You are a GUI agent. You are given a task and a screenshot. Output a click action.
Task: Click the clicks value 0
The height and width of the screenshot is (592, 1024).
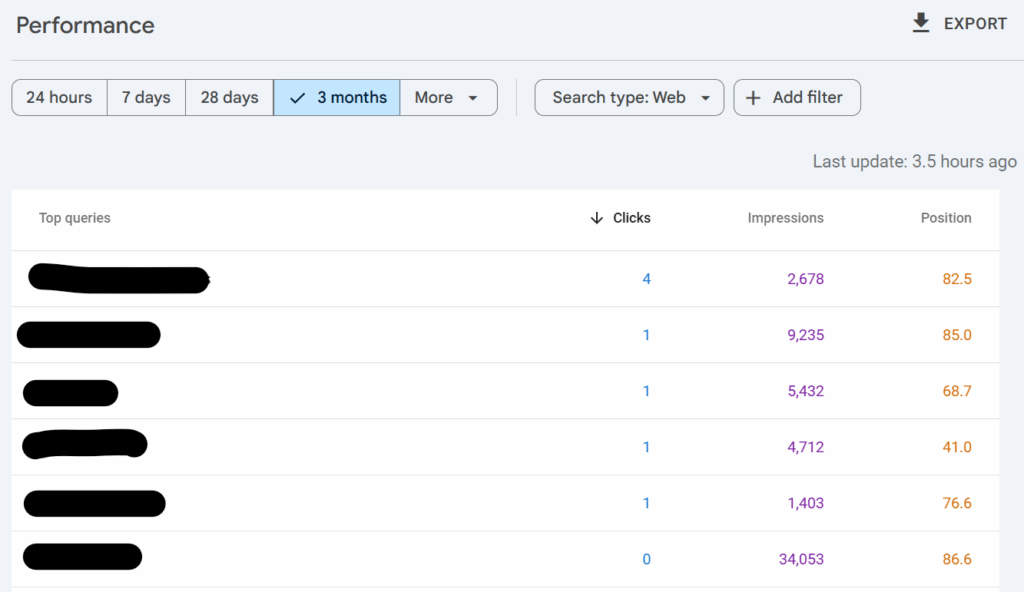click(x=647, y=559)
